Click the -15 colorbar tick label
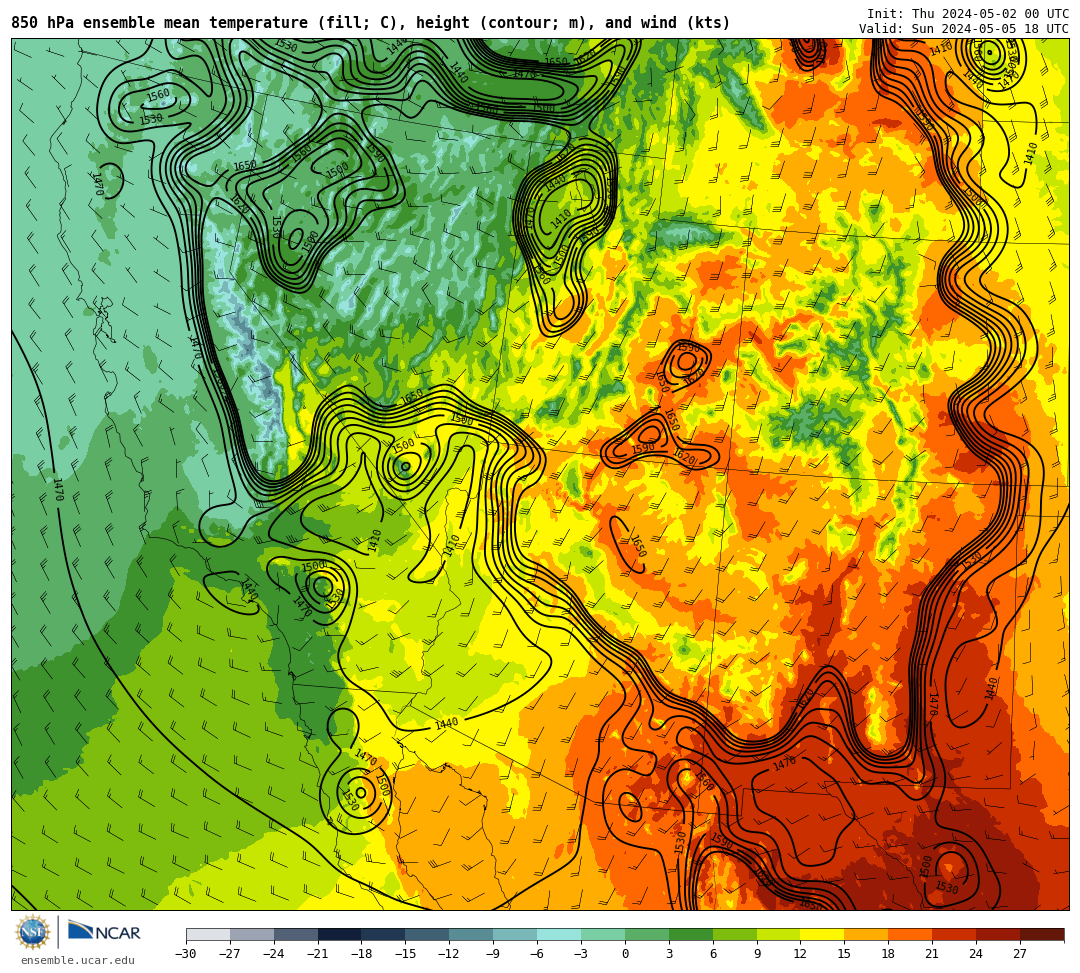 click(406, 954)
